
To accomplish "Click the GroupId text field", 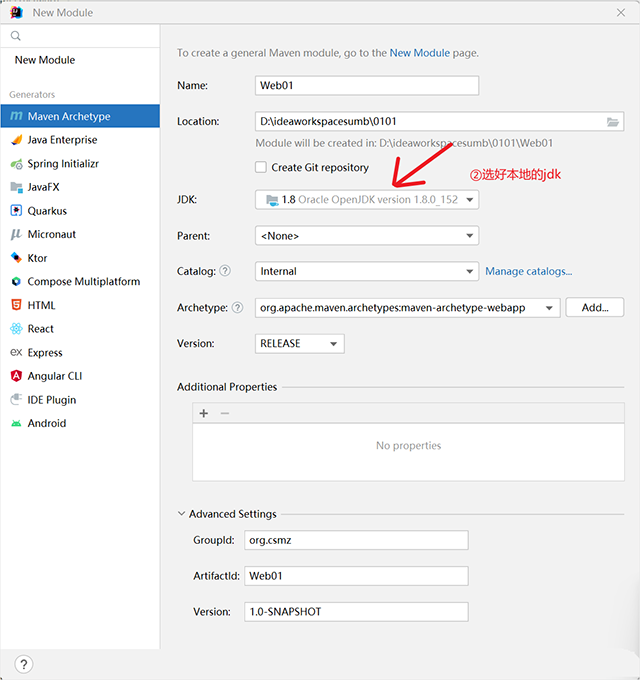I will 356,540.
